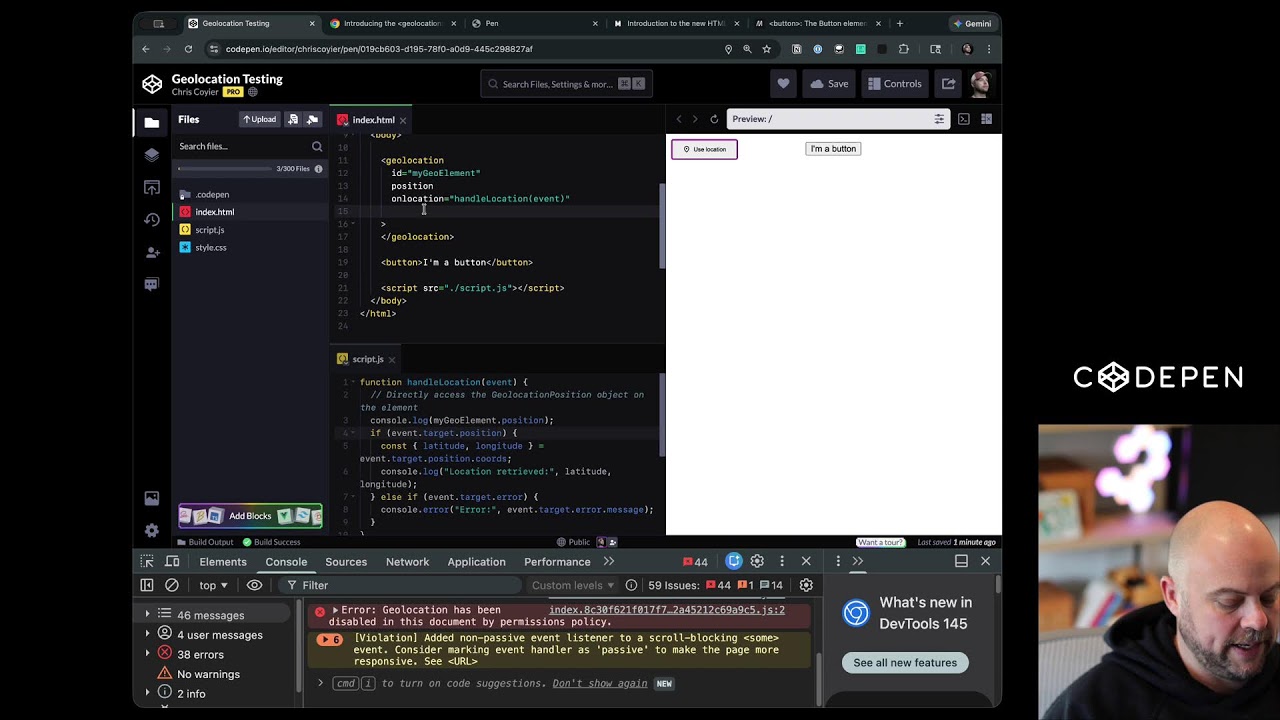1280x720 pixels.
Task: Click the Add Blocks button
Action: (x=250, y=516)
